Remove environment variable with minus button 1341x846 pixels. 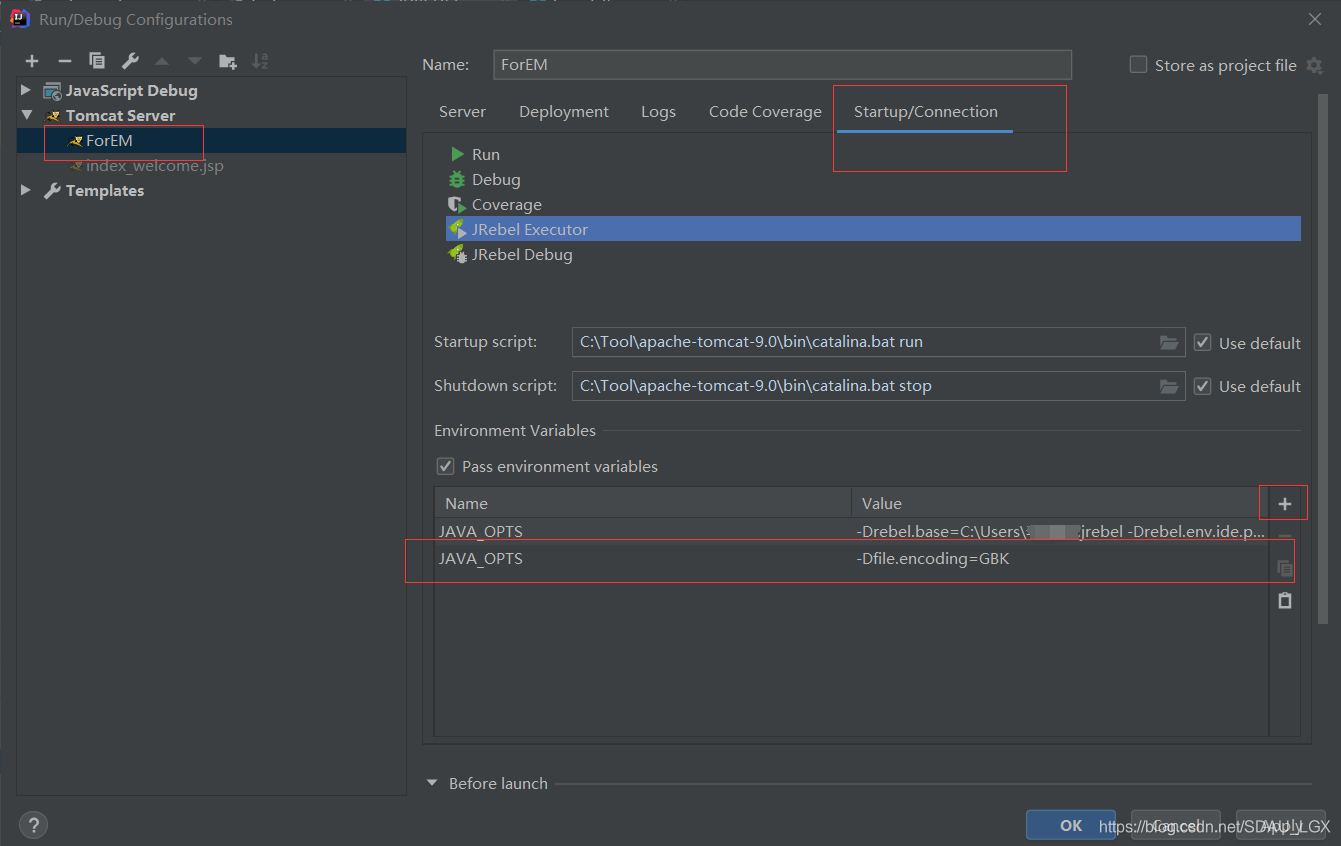[x=1285, y=537]
